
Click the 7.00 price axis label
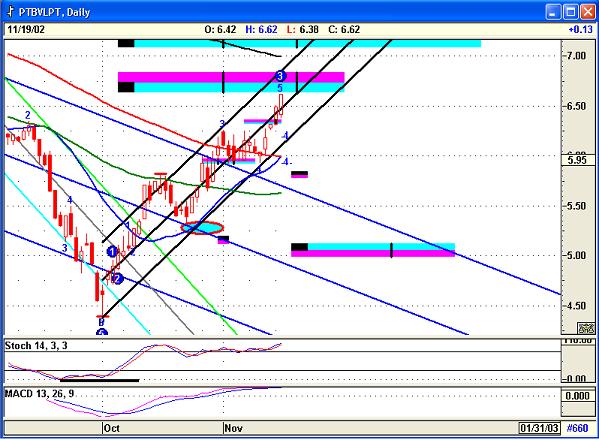pos(576,56)
